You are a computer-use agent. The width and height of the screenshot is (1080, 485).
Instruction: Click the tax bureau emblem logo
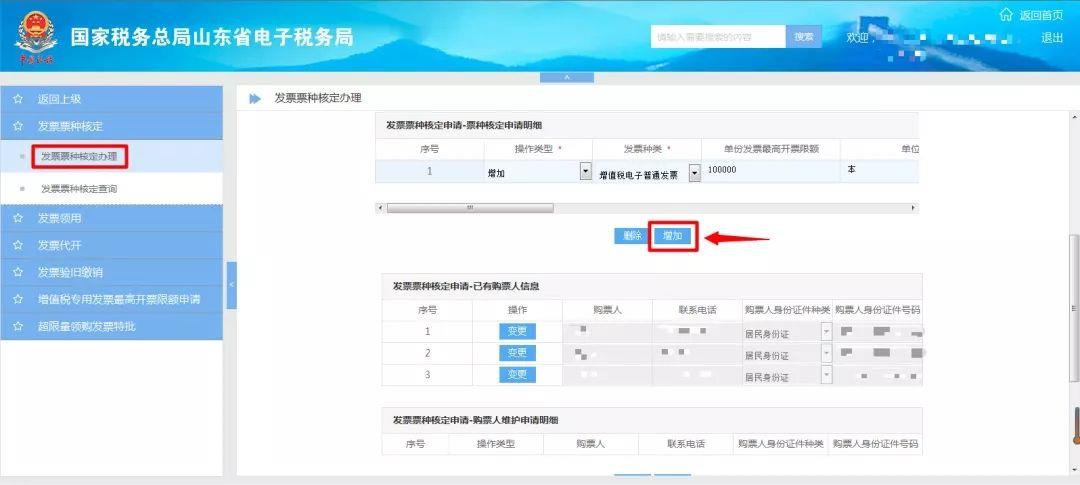click(x=36, y=38)
